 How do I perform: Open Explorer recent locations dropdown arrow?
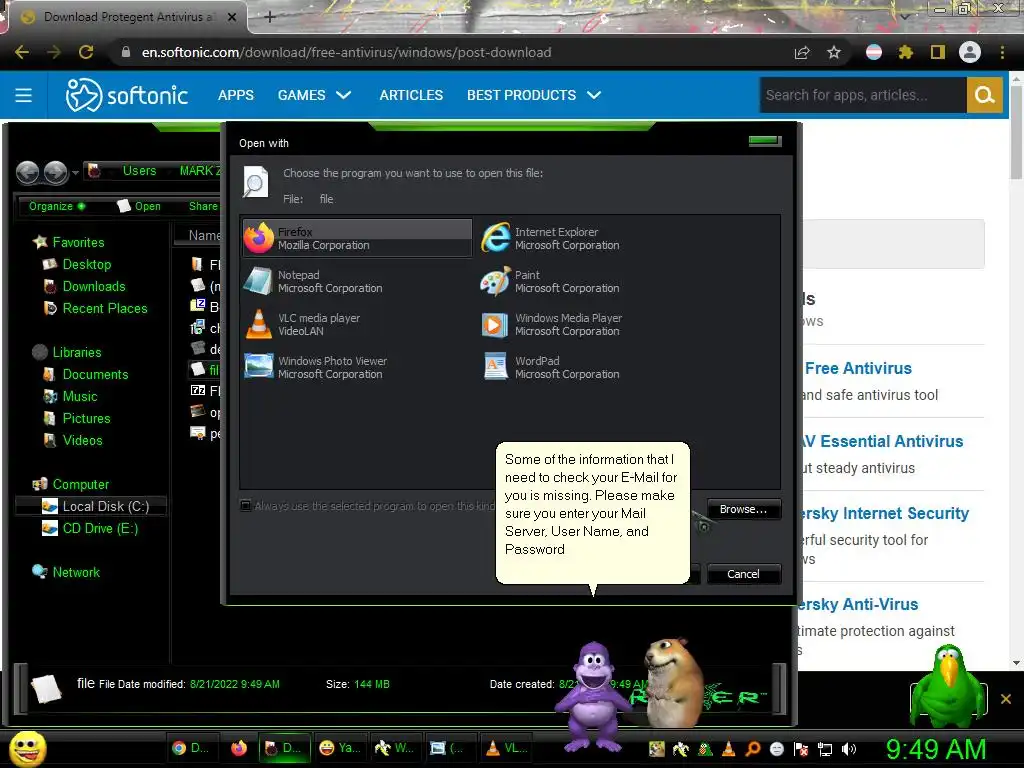coord(76,172)
